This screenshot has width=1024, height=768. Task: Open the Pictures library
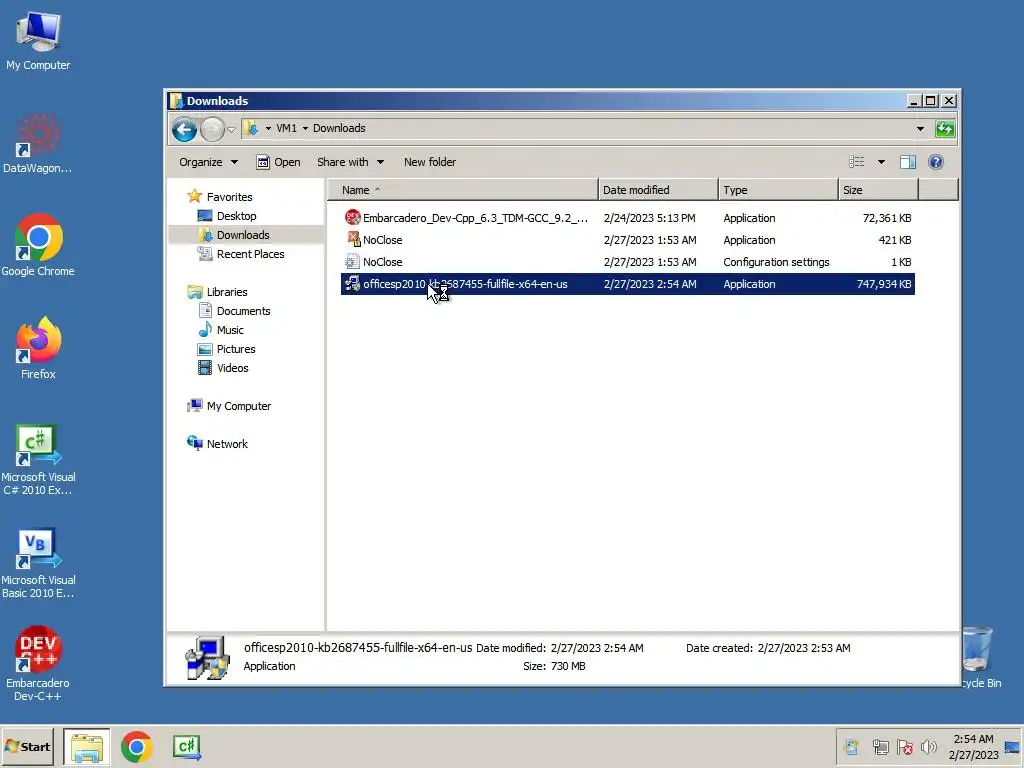coord(236,349)
